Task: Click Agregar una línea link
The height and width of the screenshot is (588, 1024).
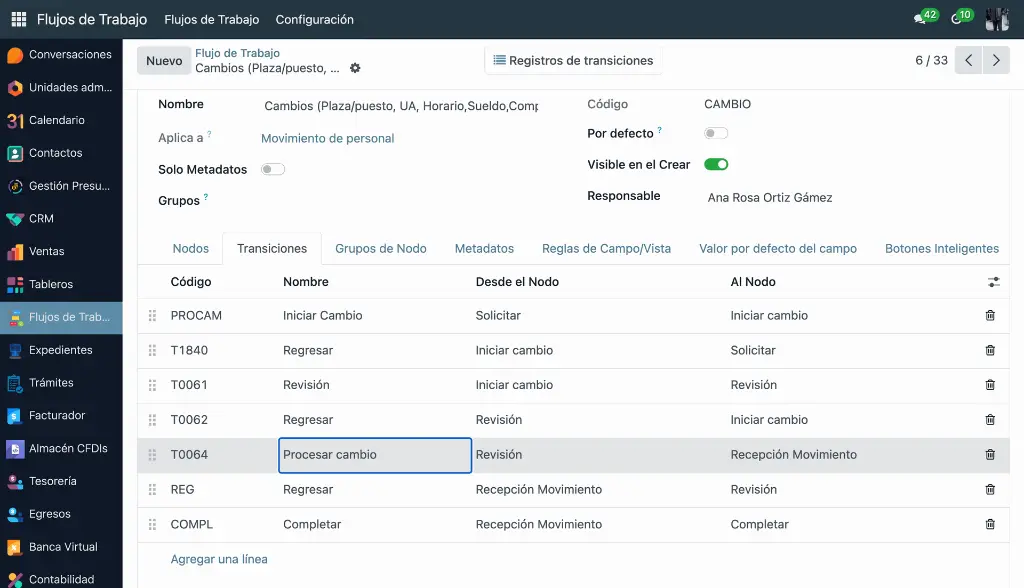Action: point(219,559)
